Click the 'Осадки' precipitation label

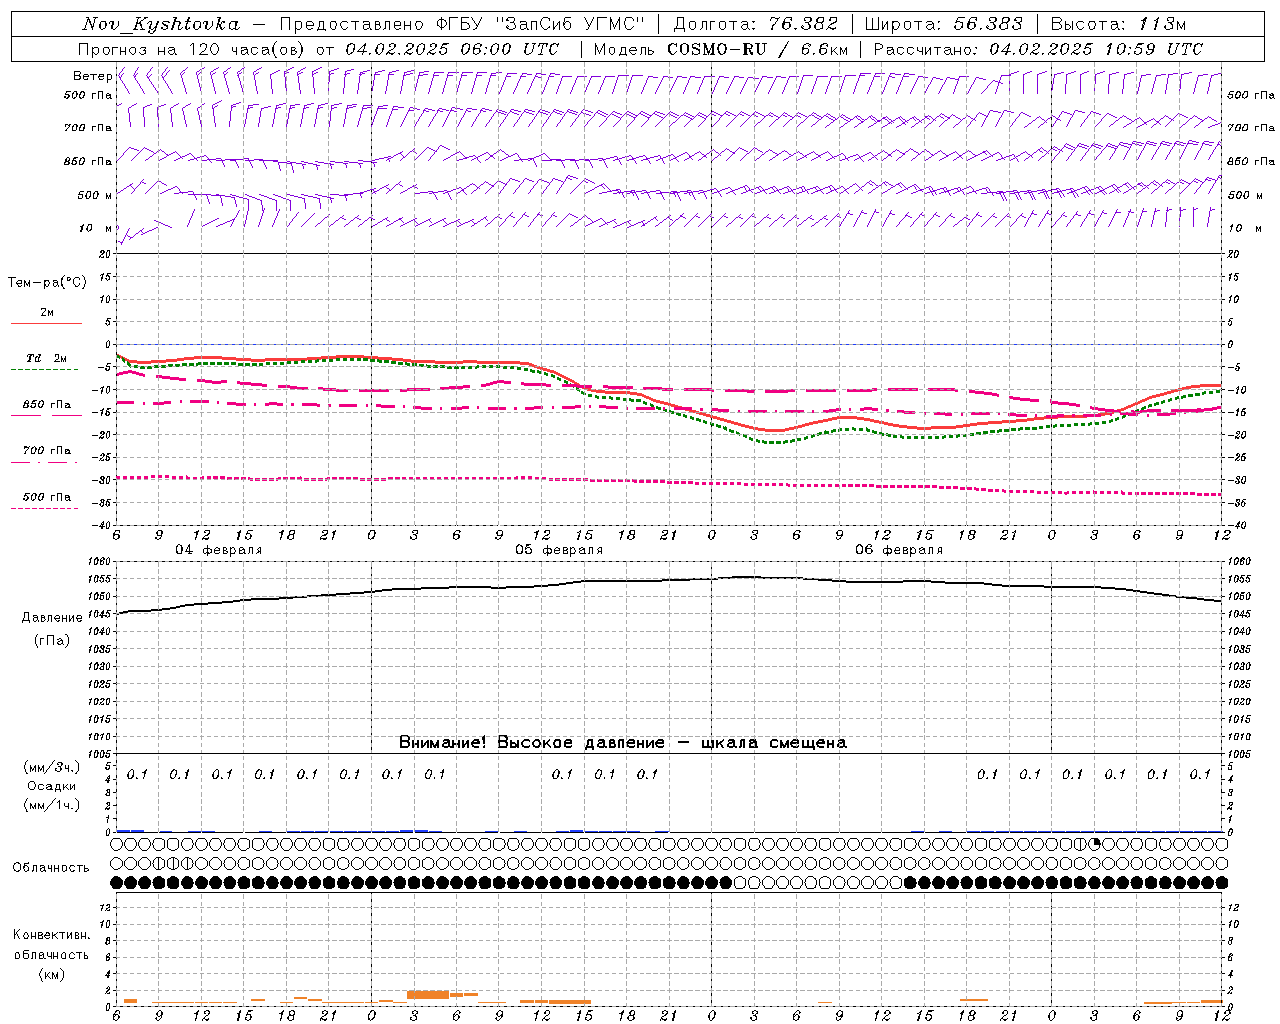[52, 786]
